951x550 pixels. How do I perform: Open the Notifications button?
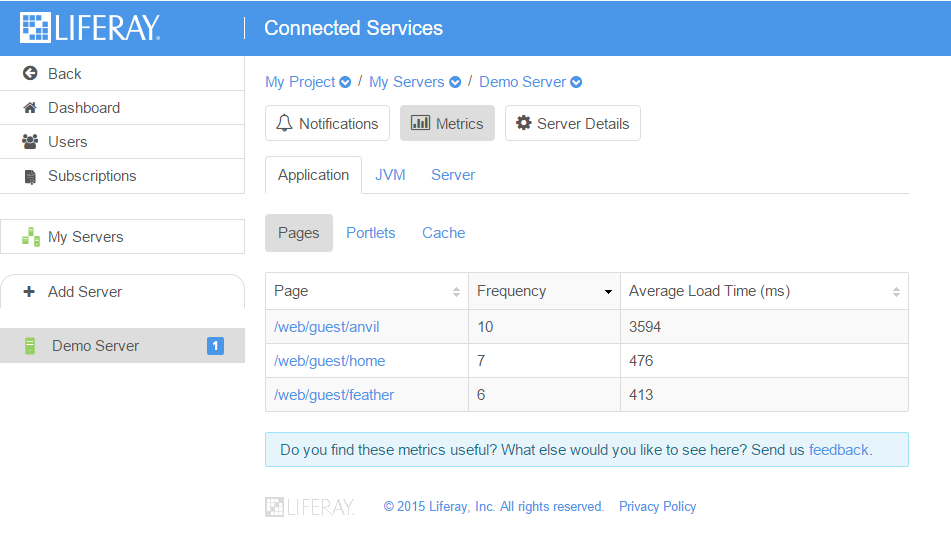pos(328,123)
